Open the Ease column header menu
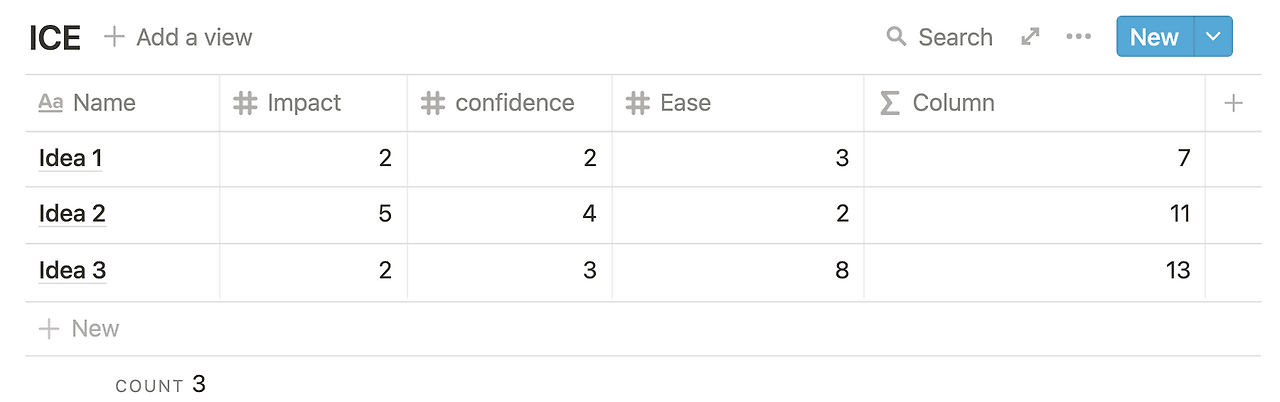 [x=738, y=103]
